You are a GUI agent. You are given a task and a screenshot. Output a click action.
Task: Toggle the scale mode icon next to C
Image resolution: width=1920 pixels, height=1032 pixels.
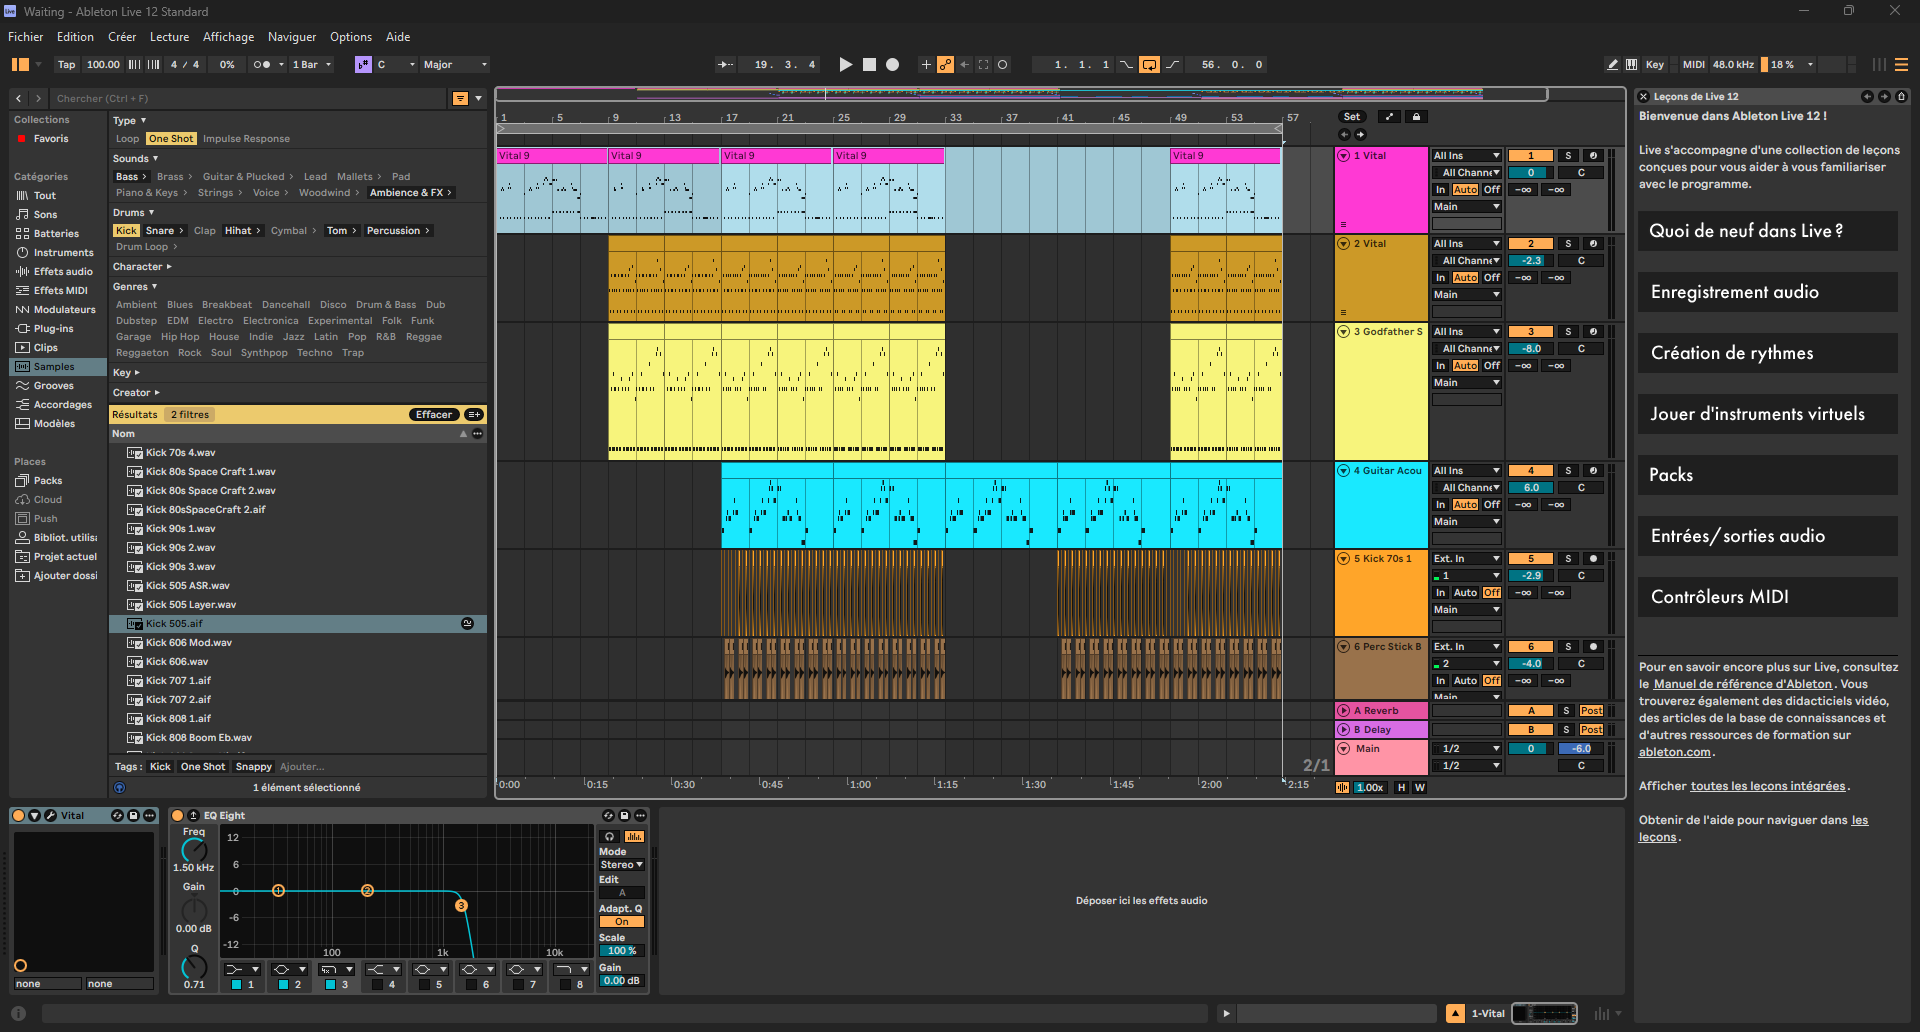363,65
